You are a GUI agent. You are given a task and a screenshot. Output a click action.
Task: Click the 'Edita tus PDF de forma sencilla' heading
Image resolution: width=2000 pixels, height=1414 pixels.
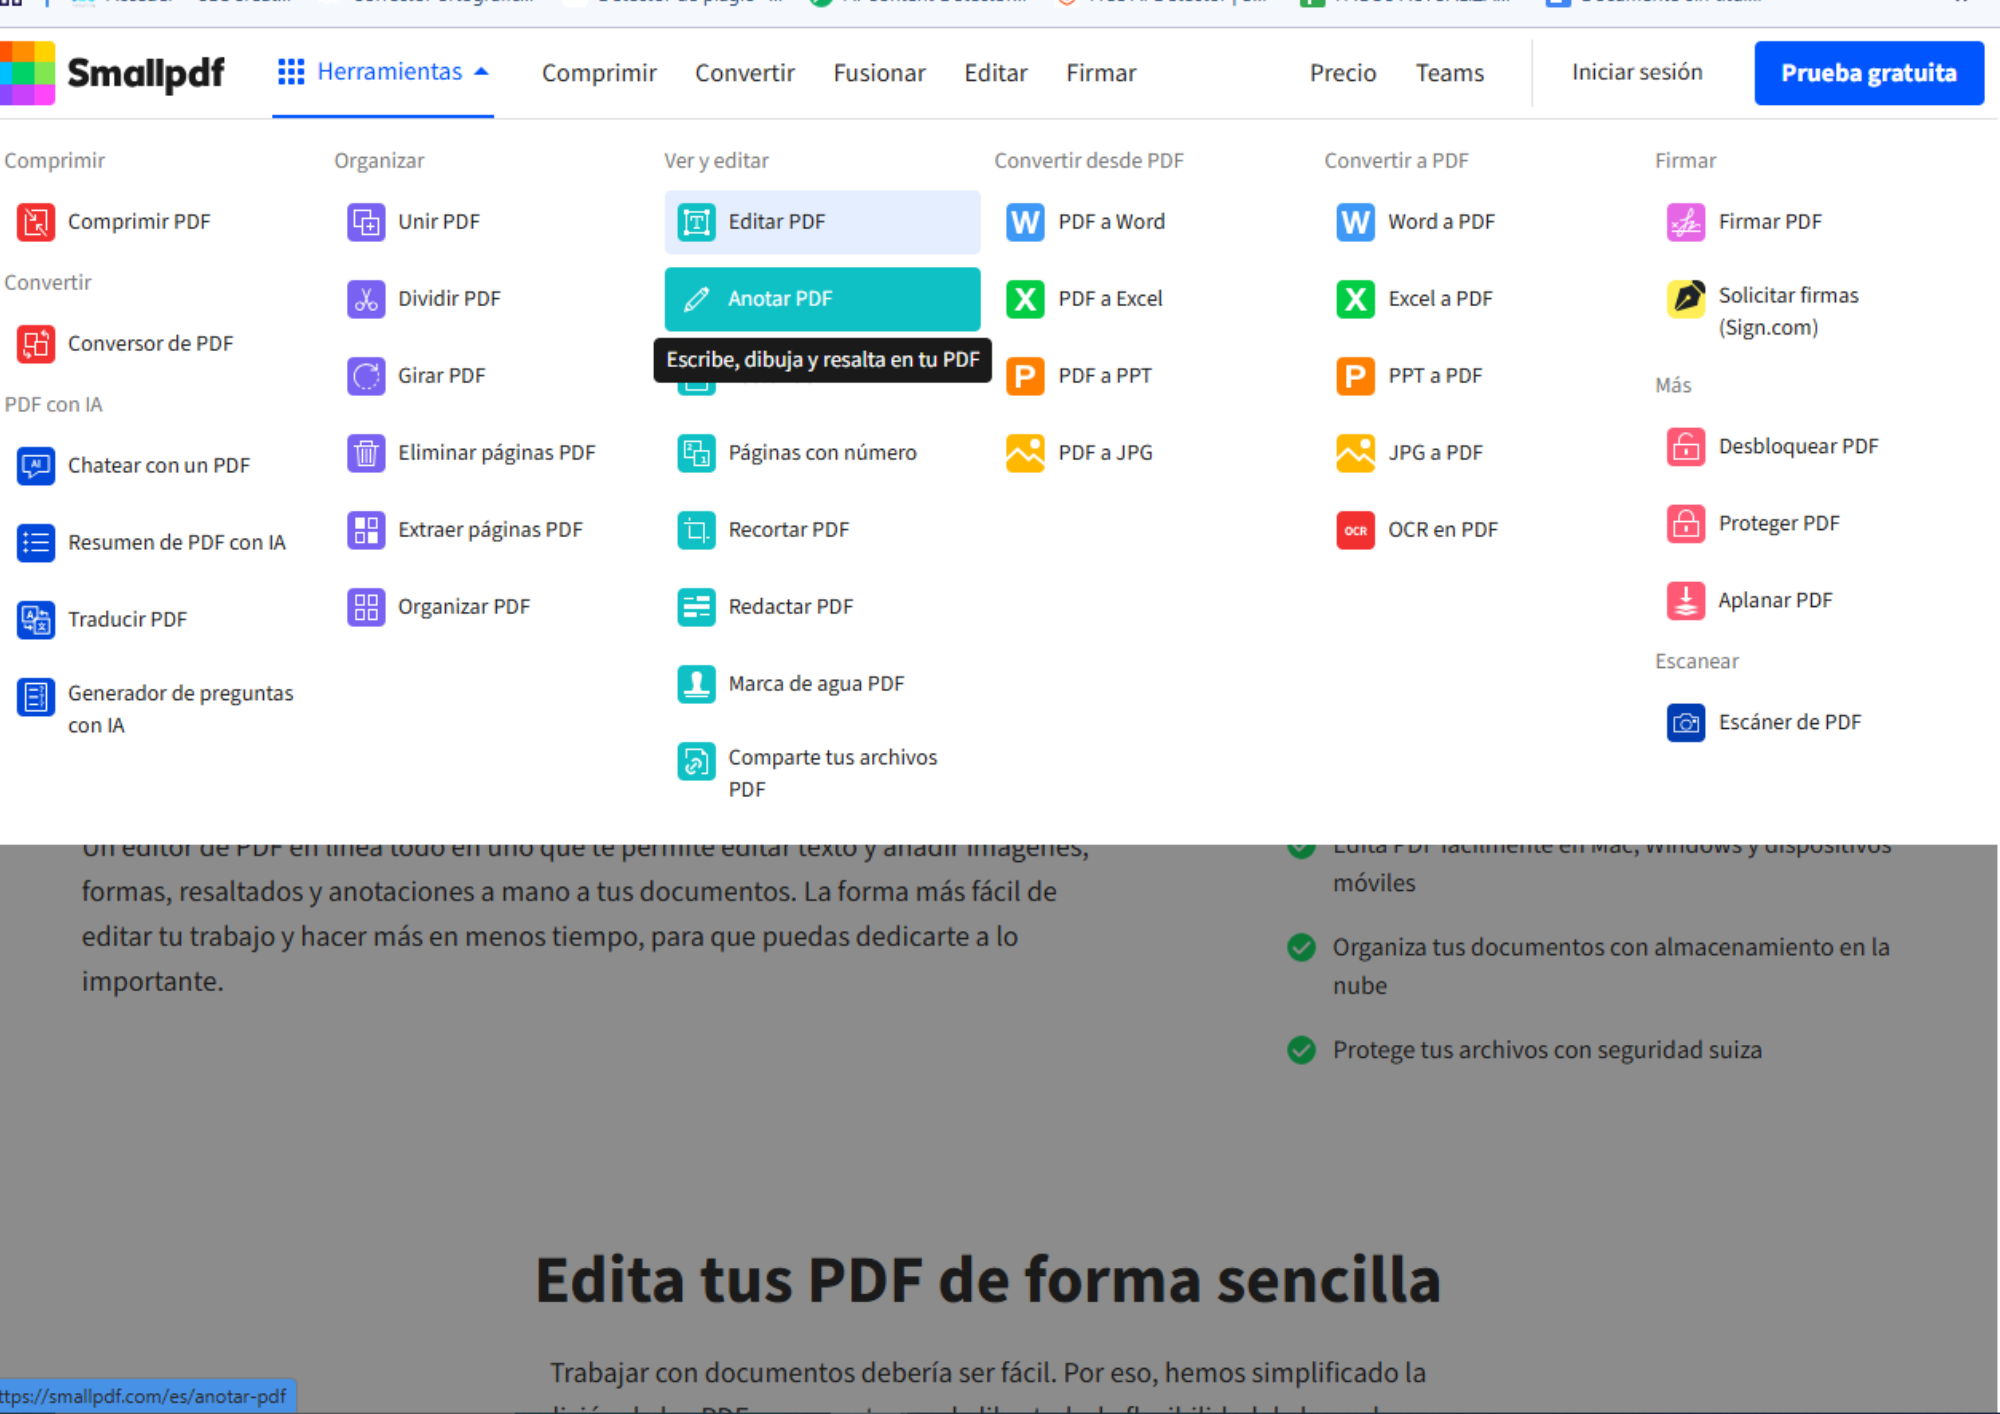988,1280
